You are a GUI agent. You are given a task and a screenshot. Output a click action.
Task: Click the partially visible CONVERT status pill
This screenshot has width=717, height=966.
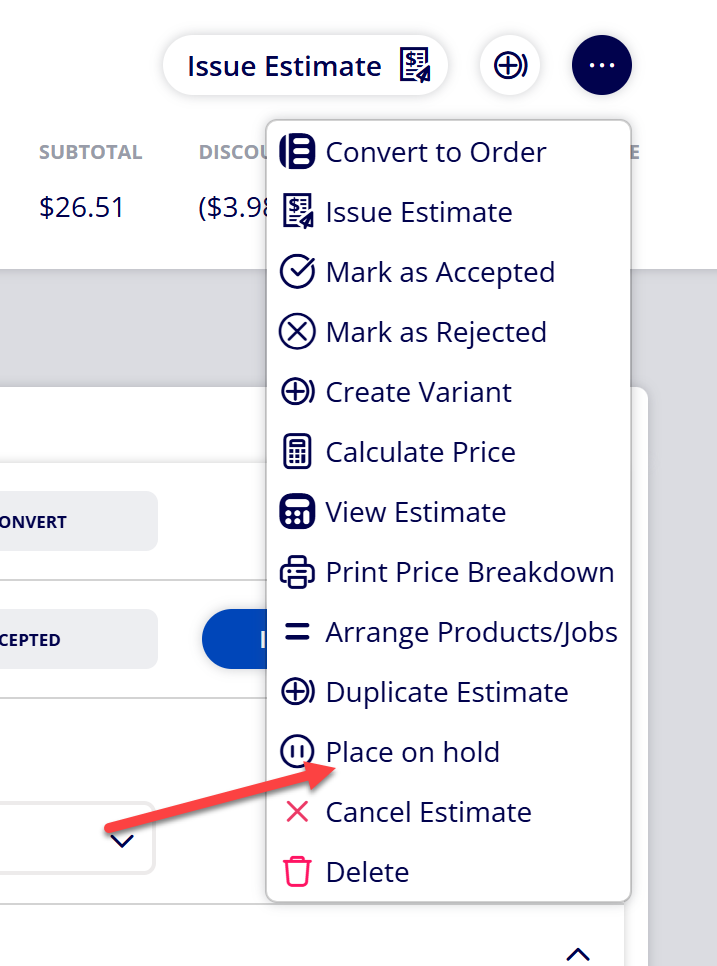(x=78, y=521)
